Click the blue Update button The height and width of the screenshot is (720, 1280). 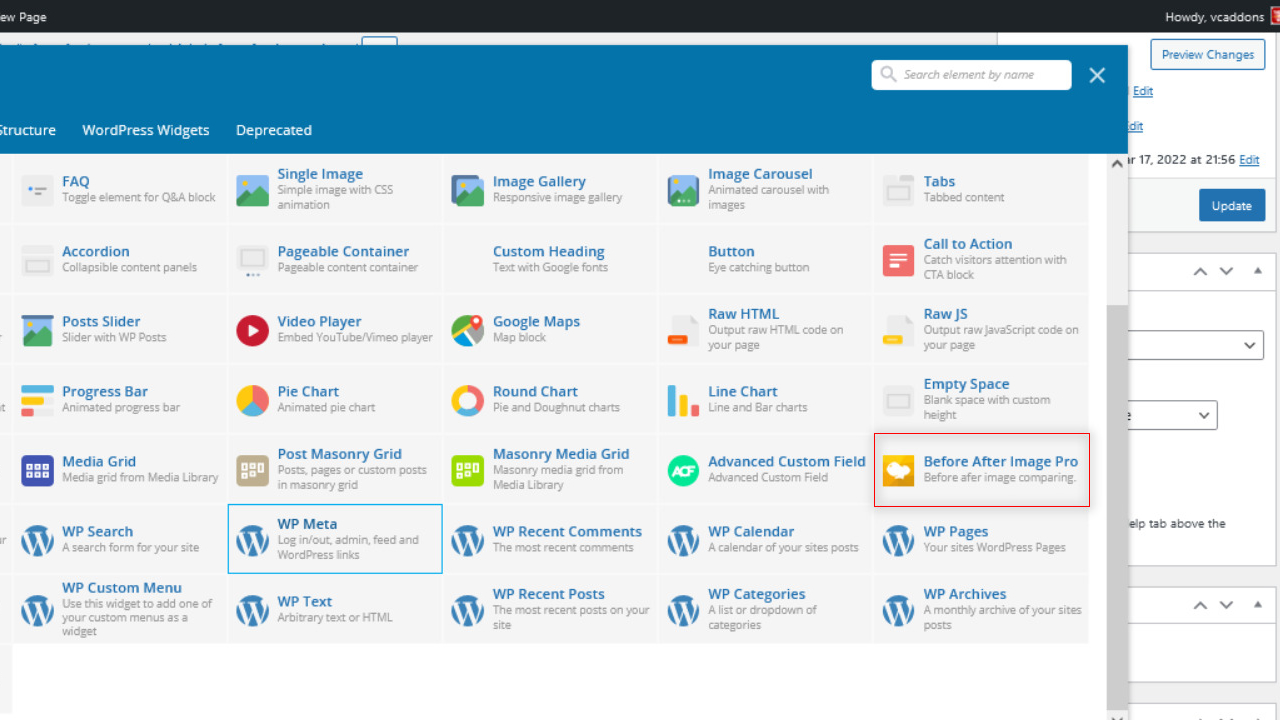1231,206
